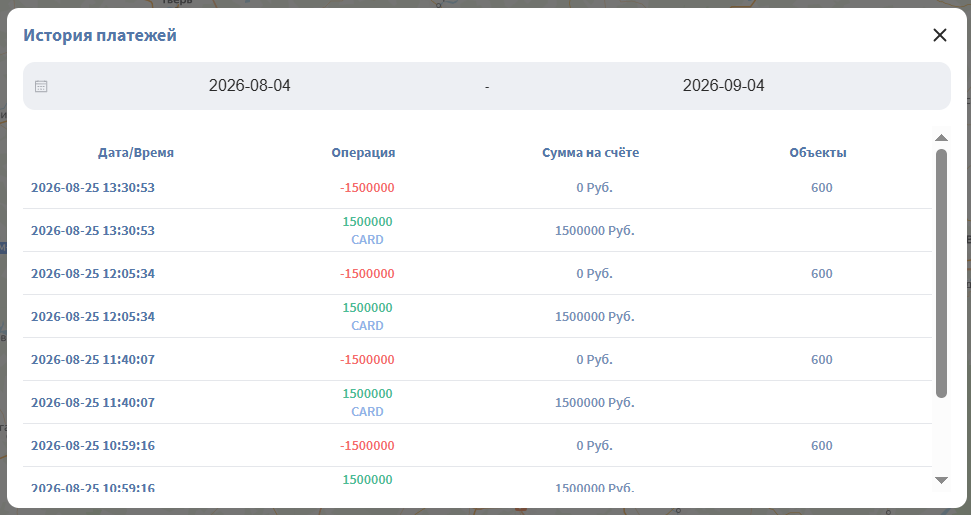Click 600 objects in the 10:59:16 row

[x=822, y=446]
